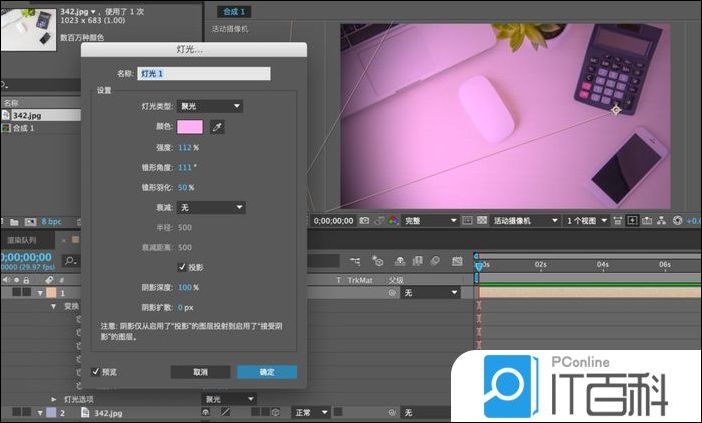
Task: Click layer 1 parent pick whip
Action: pyautogui.click(x=392, y=293)
